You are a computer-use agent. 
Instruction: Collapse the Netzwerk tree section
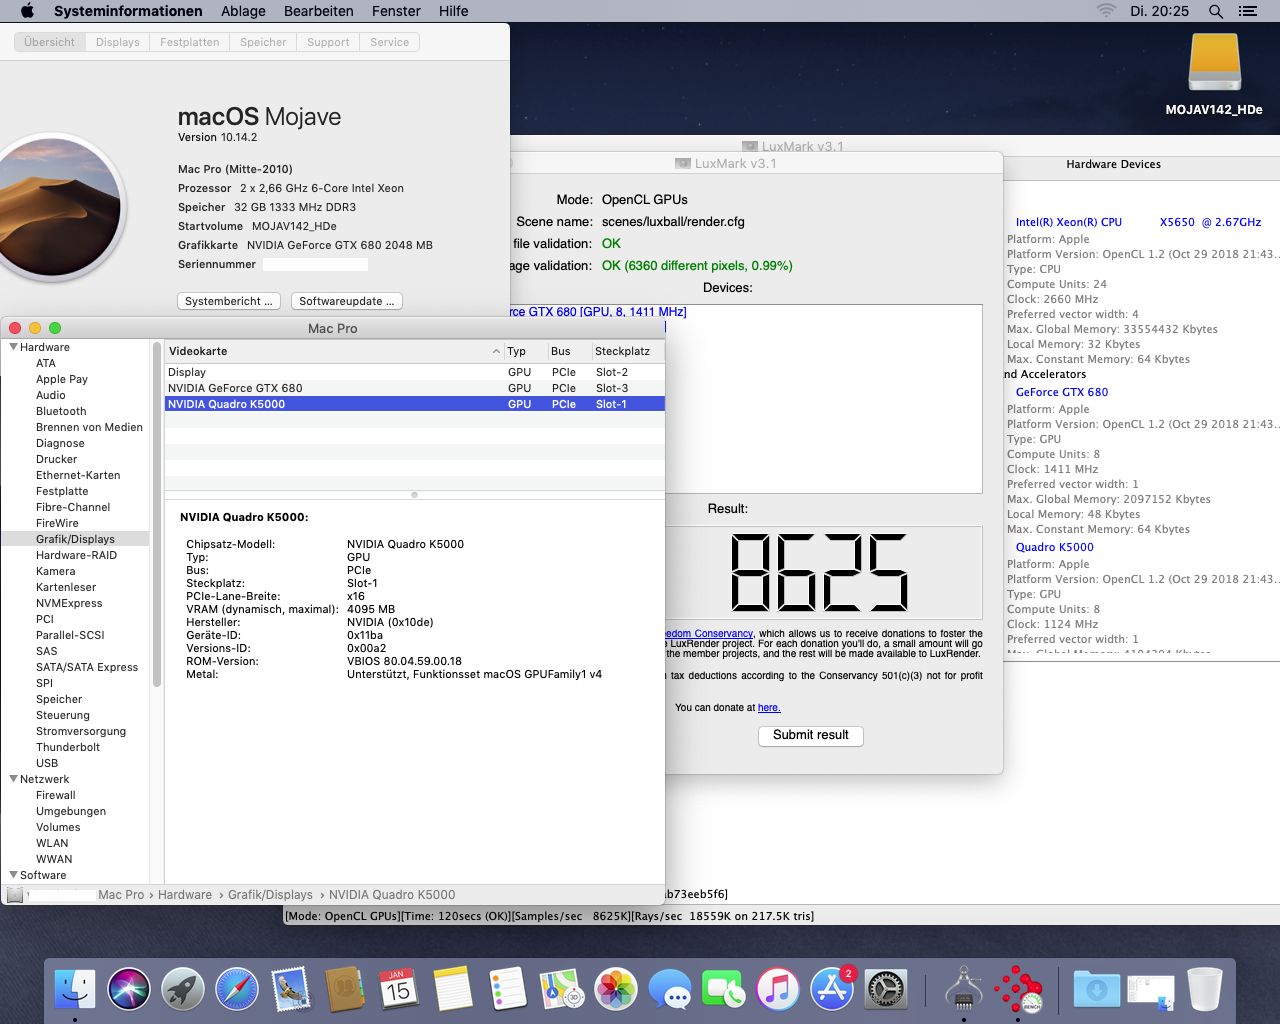(14, 779)
